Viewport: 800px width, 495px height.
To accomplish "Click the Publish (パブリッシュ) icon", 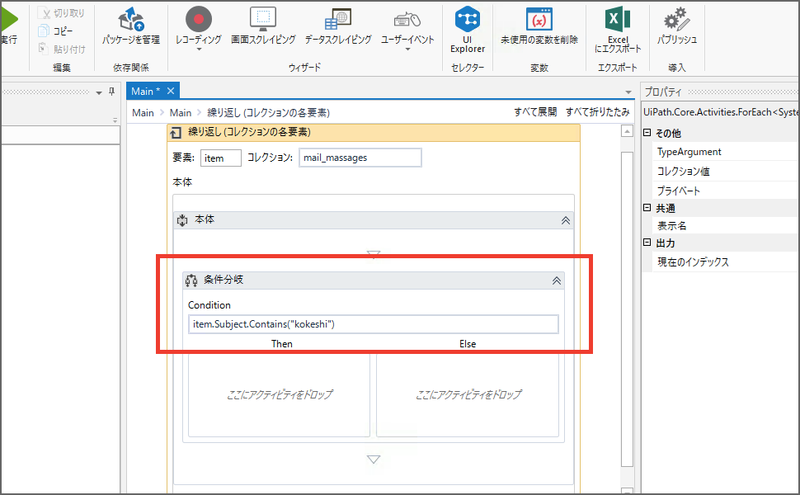I will click(x=677, y=19).
